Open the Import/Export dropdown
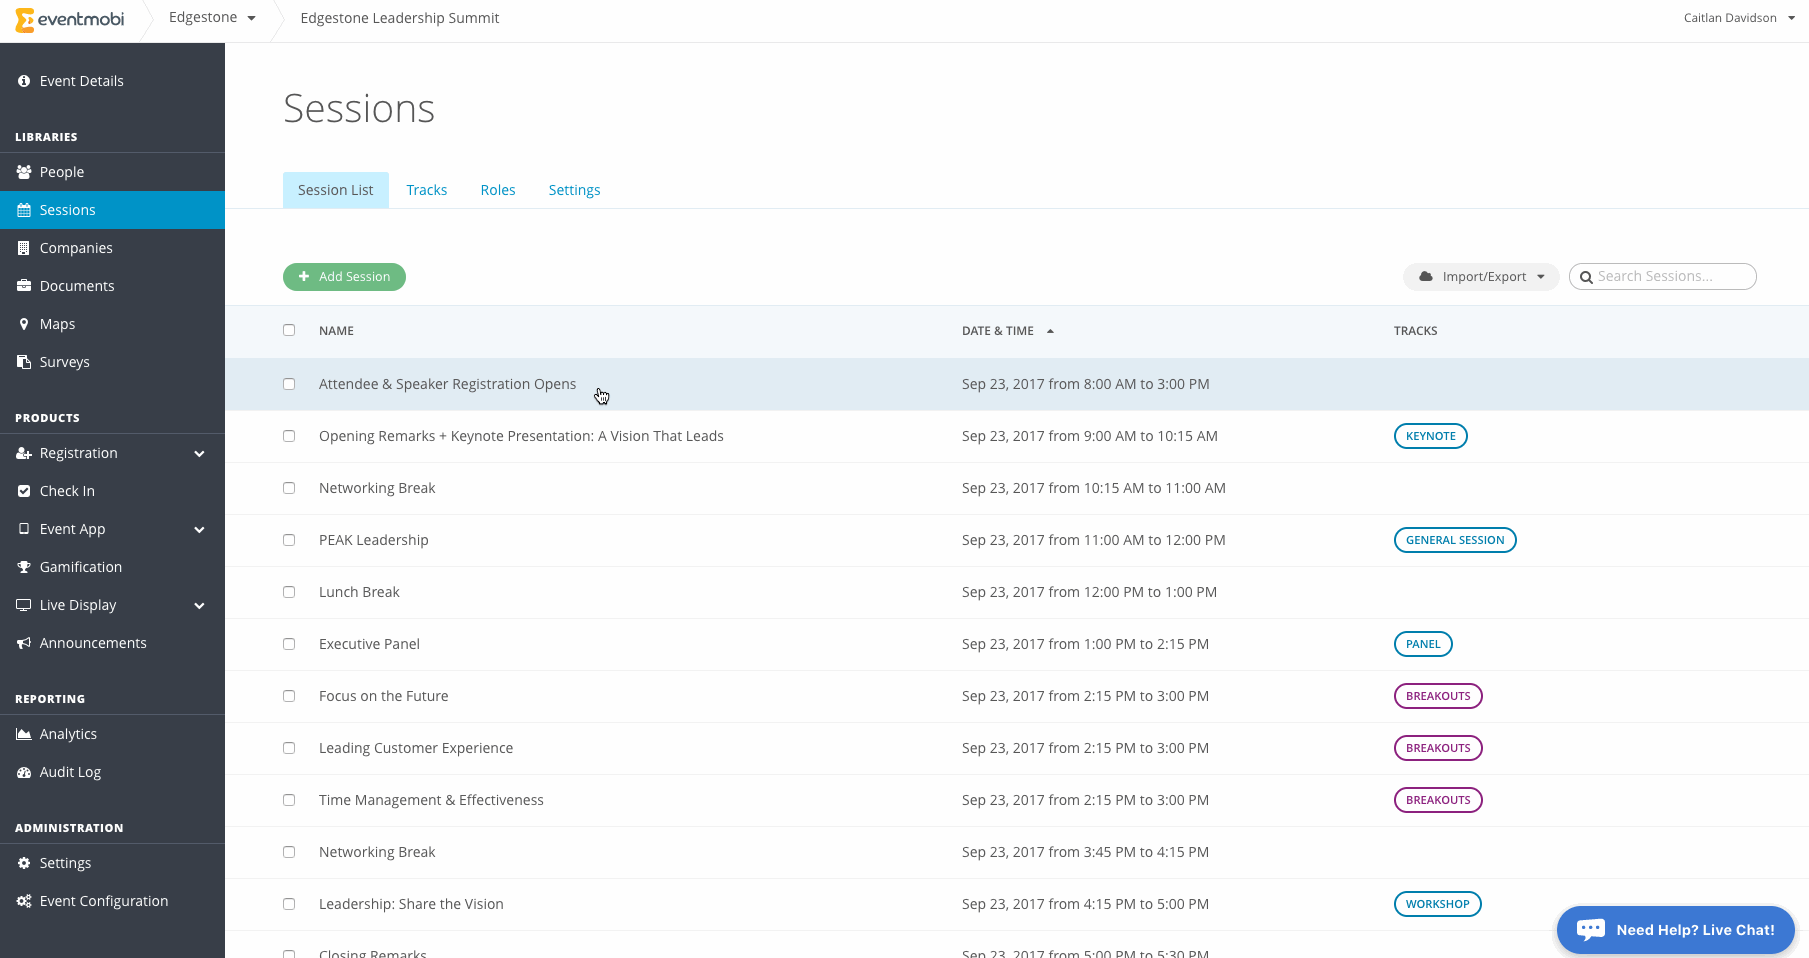The image size is (1809, 958). point(1481,277)
